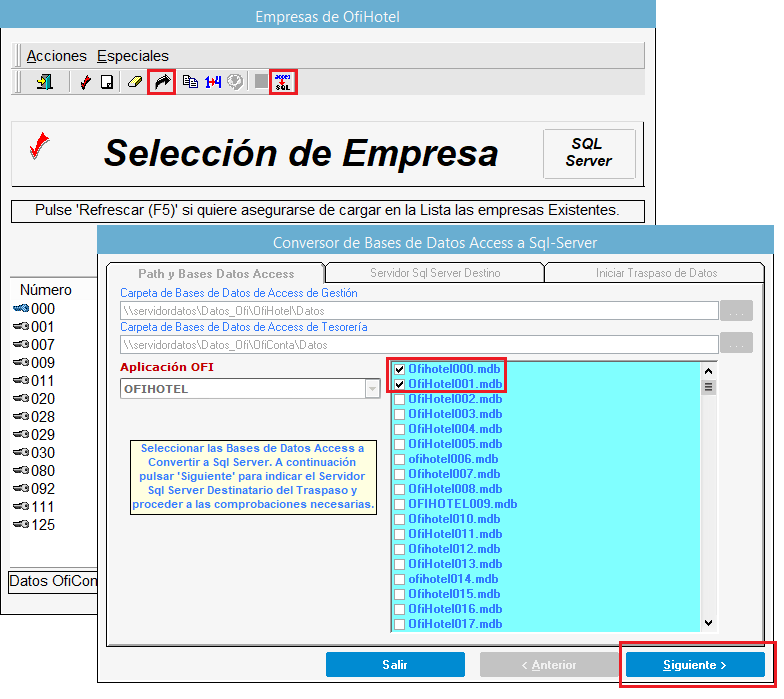Click the red checkmark select toolbar icon

(86, 82)
